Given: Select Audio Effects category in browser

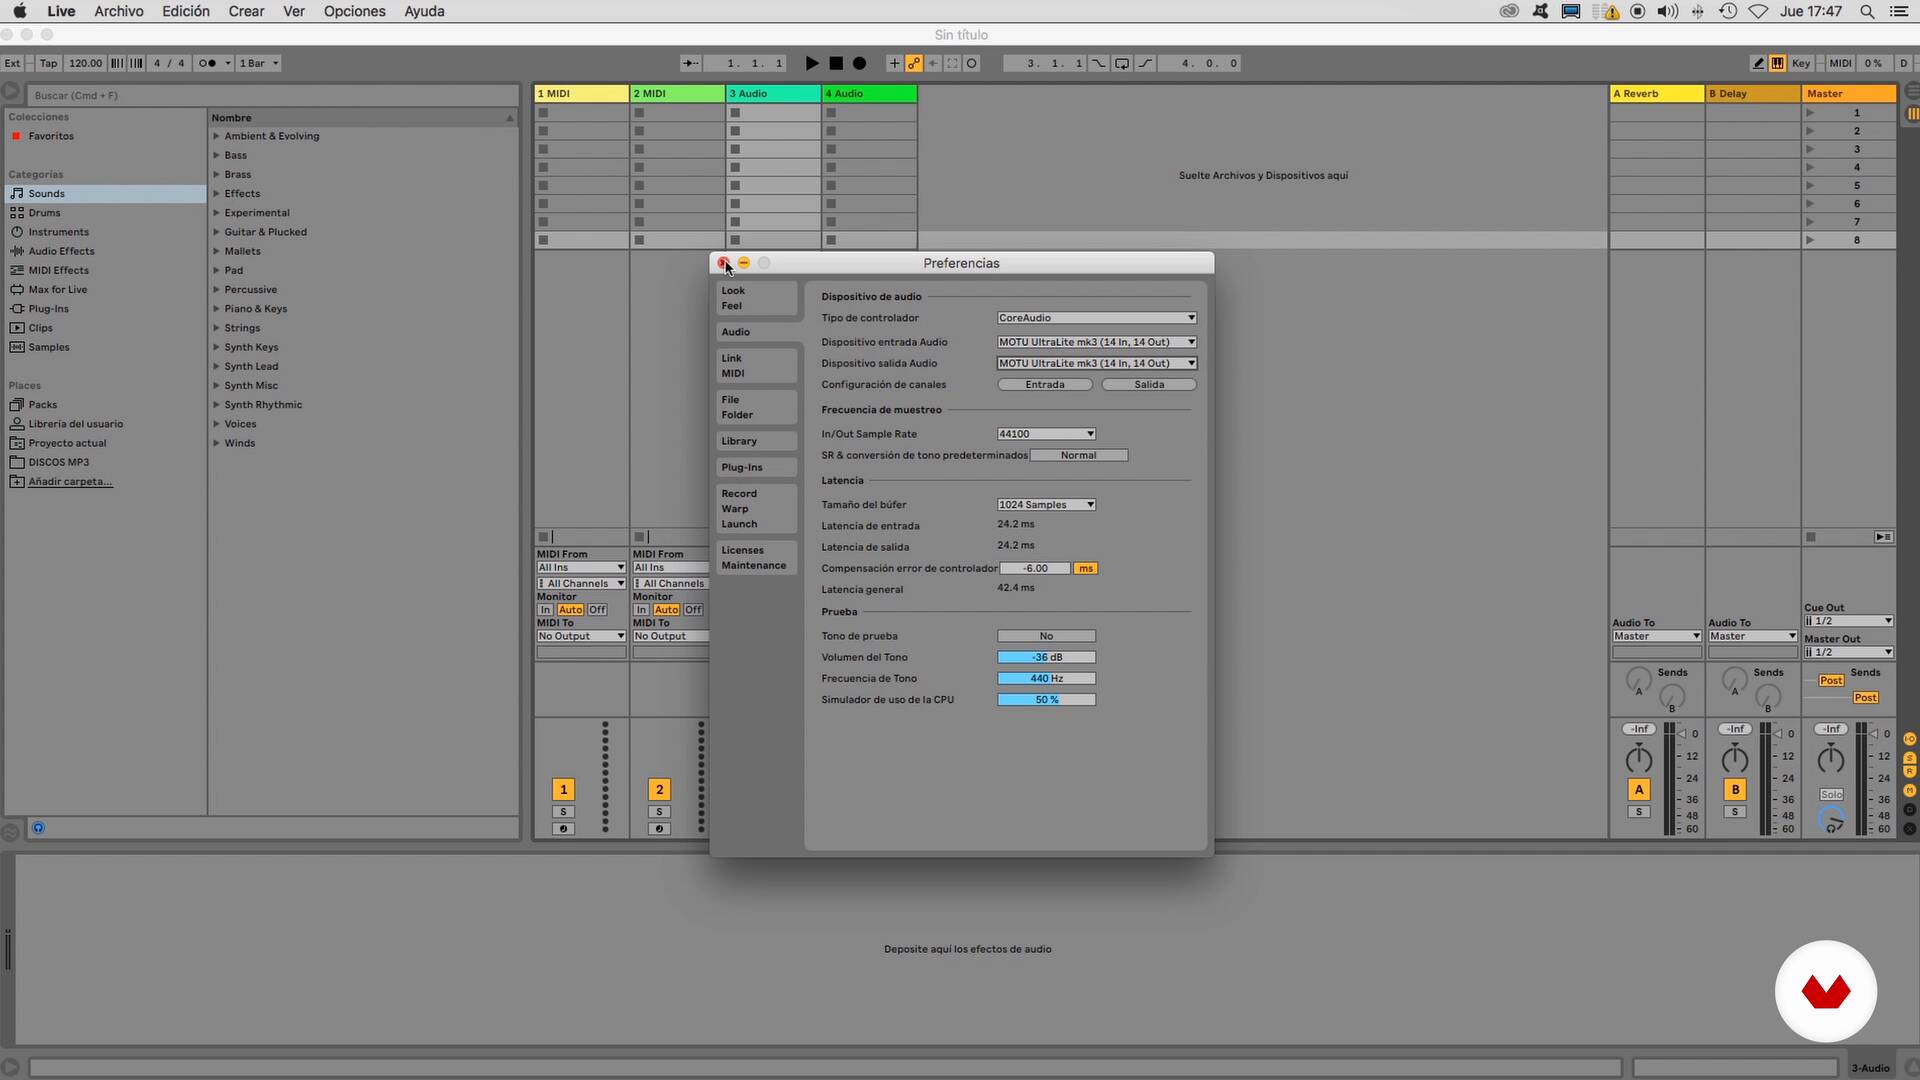Looking at the screenshot, I should 105,251.
